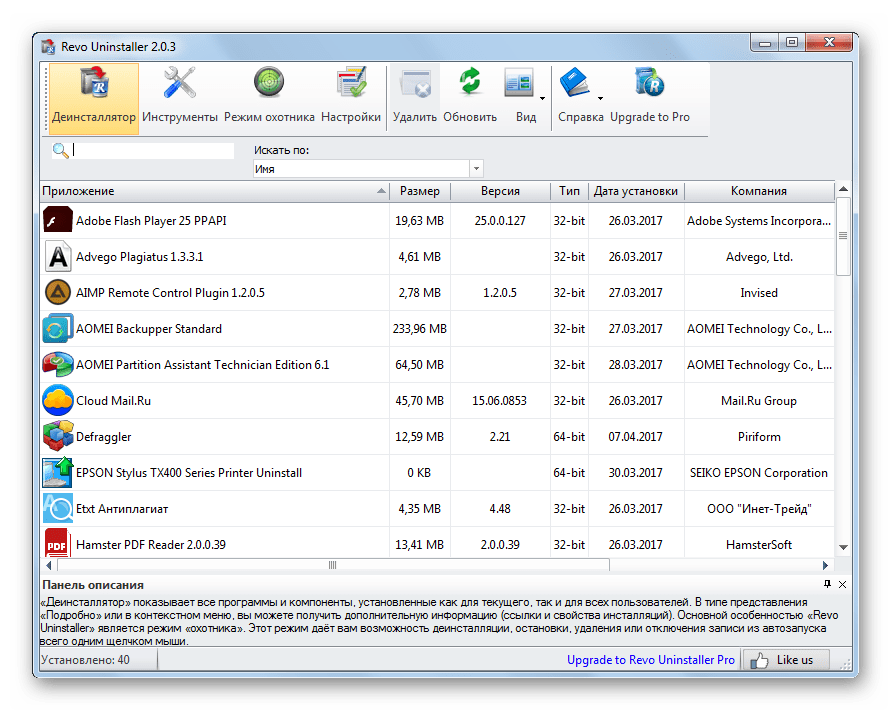892x711 pixels.
Task: Click version cell 15.06.0853
Action: click(x=499, y=400)
